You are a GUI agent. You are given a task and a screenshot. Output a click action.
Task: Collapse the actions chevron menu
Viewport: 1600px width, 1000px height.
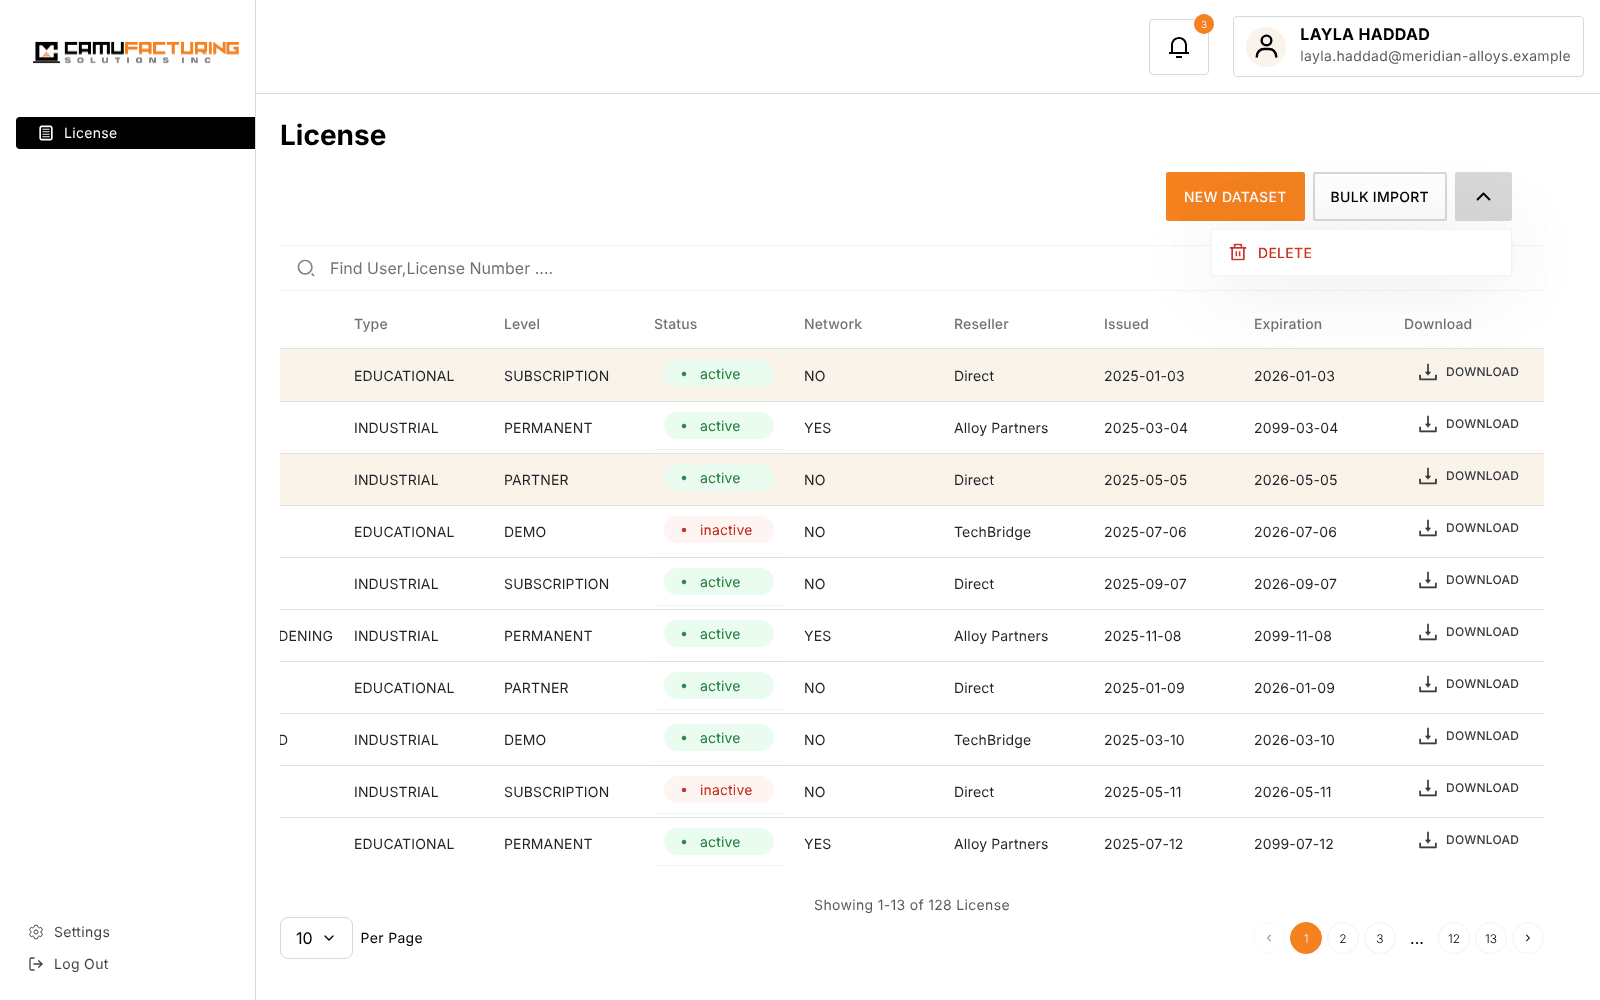point(1483,196)
